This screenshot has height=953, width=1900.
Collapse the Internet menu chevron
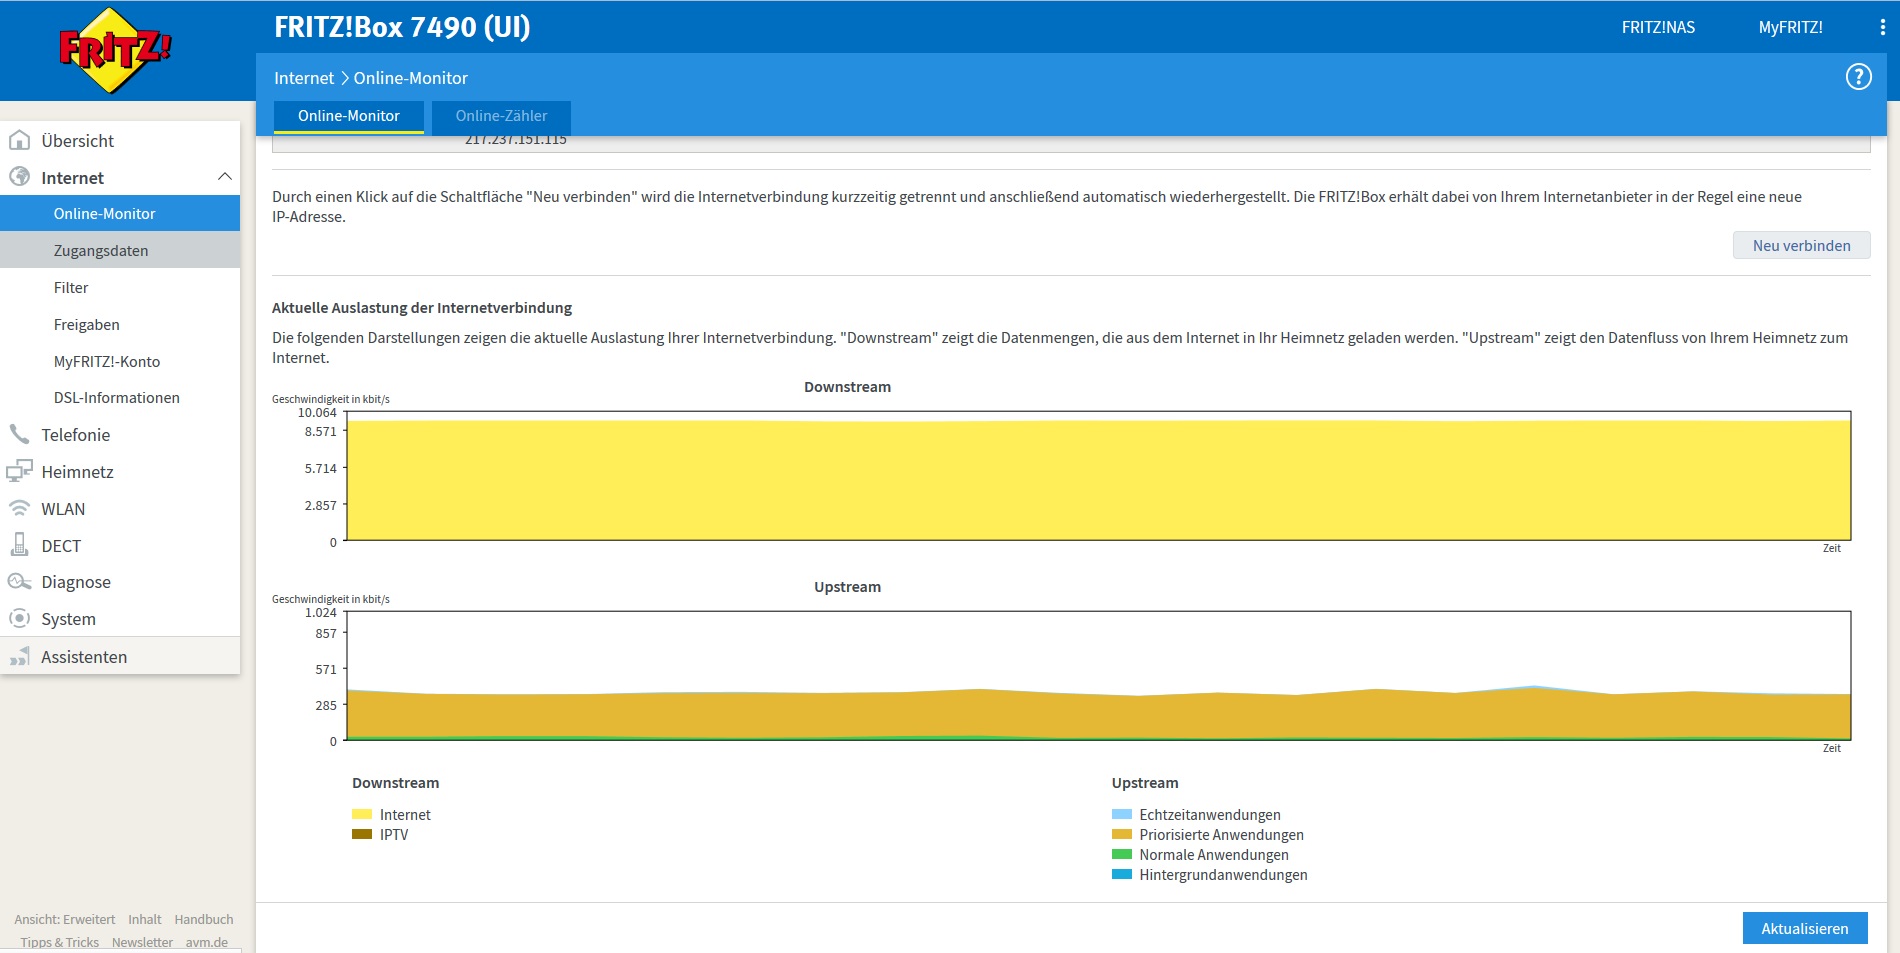[x=224, y=177]
